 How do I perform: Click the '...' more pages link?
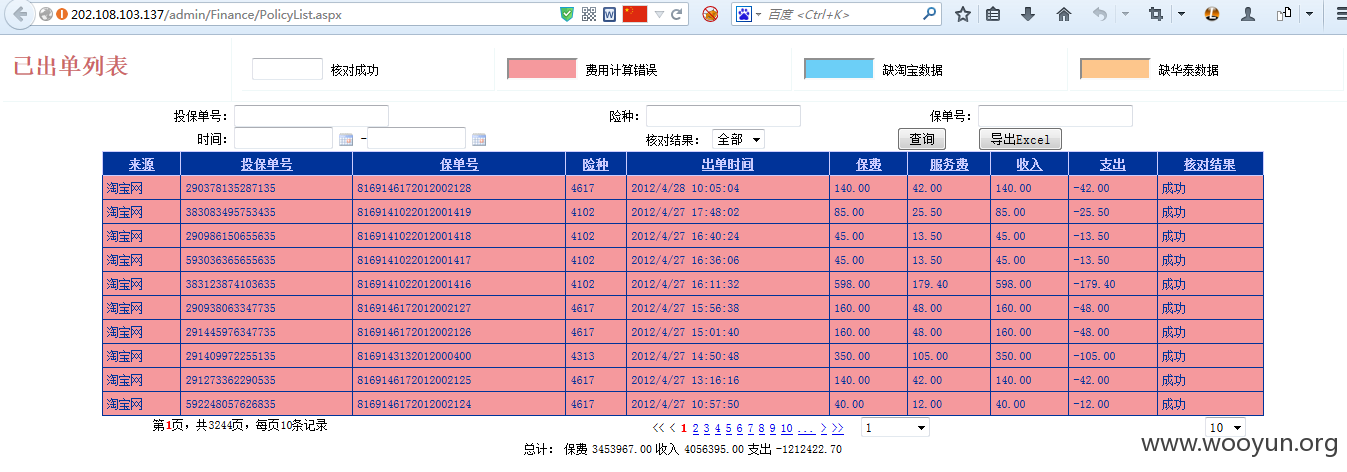tap(806, 428)
